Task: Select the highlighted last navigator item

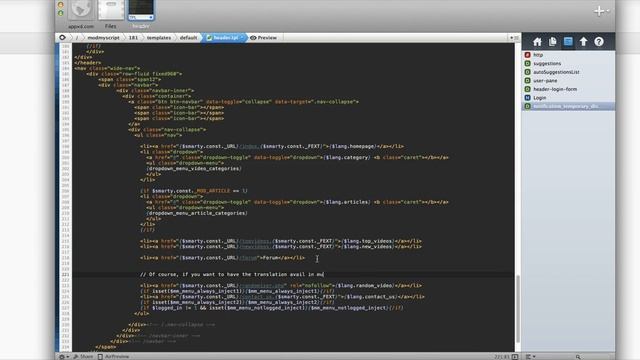Action: 568,106
